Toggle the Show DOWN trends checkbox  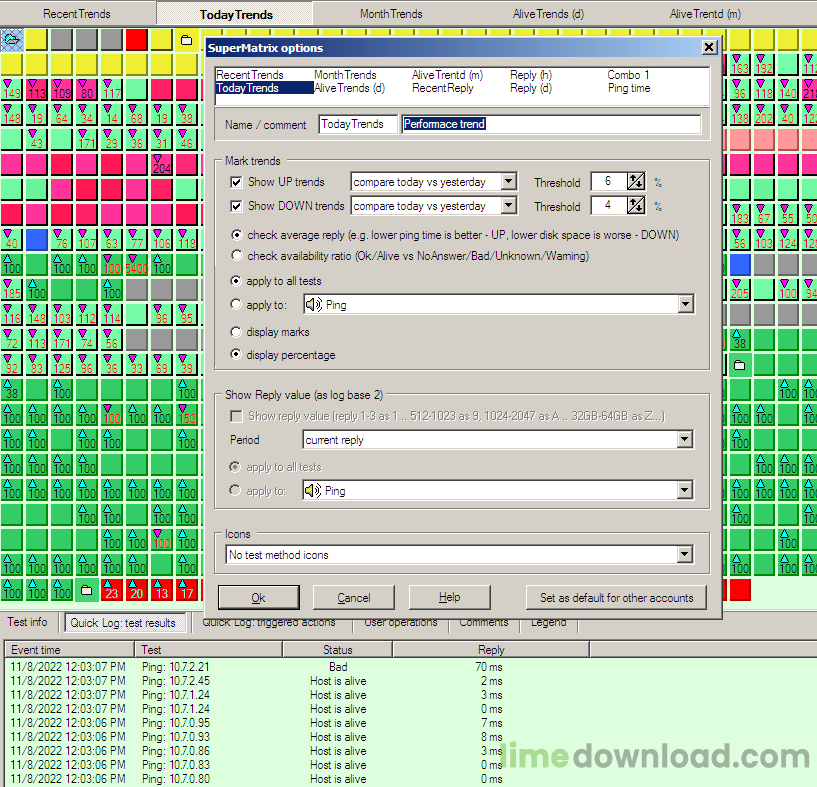[x=236, y=206]
